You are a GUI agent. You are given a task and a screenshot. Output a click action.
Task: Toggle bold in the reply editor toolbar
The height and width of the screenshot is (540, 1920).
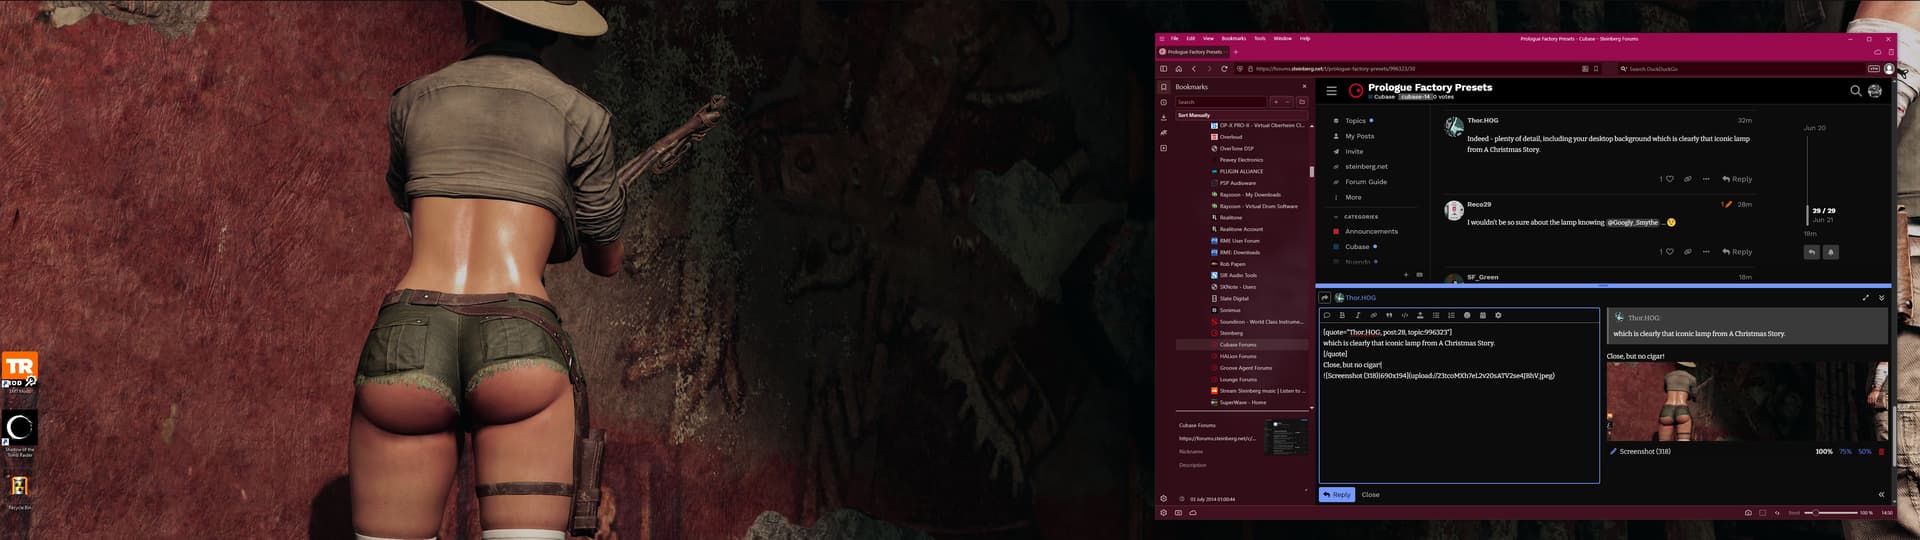1342,316
